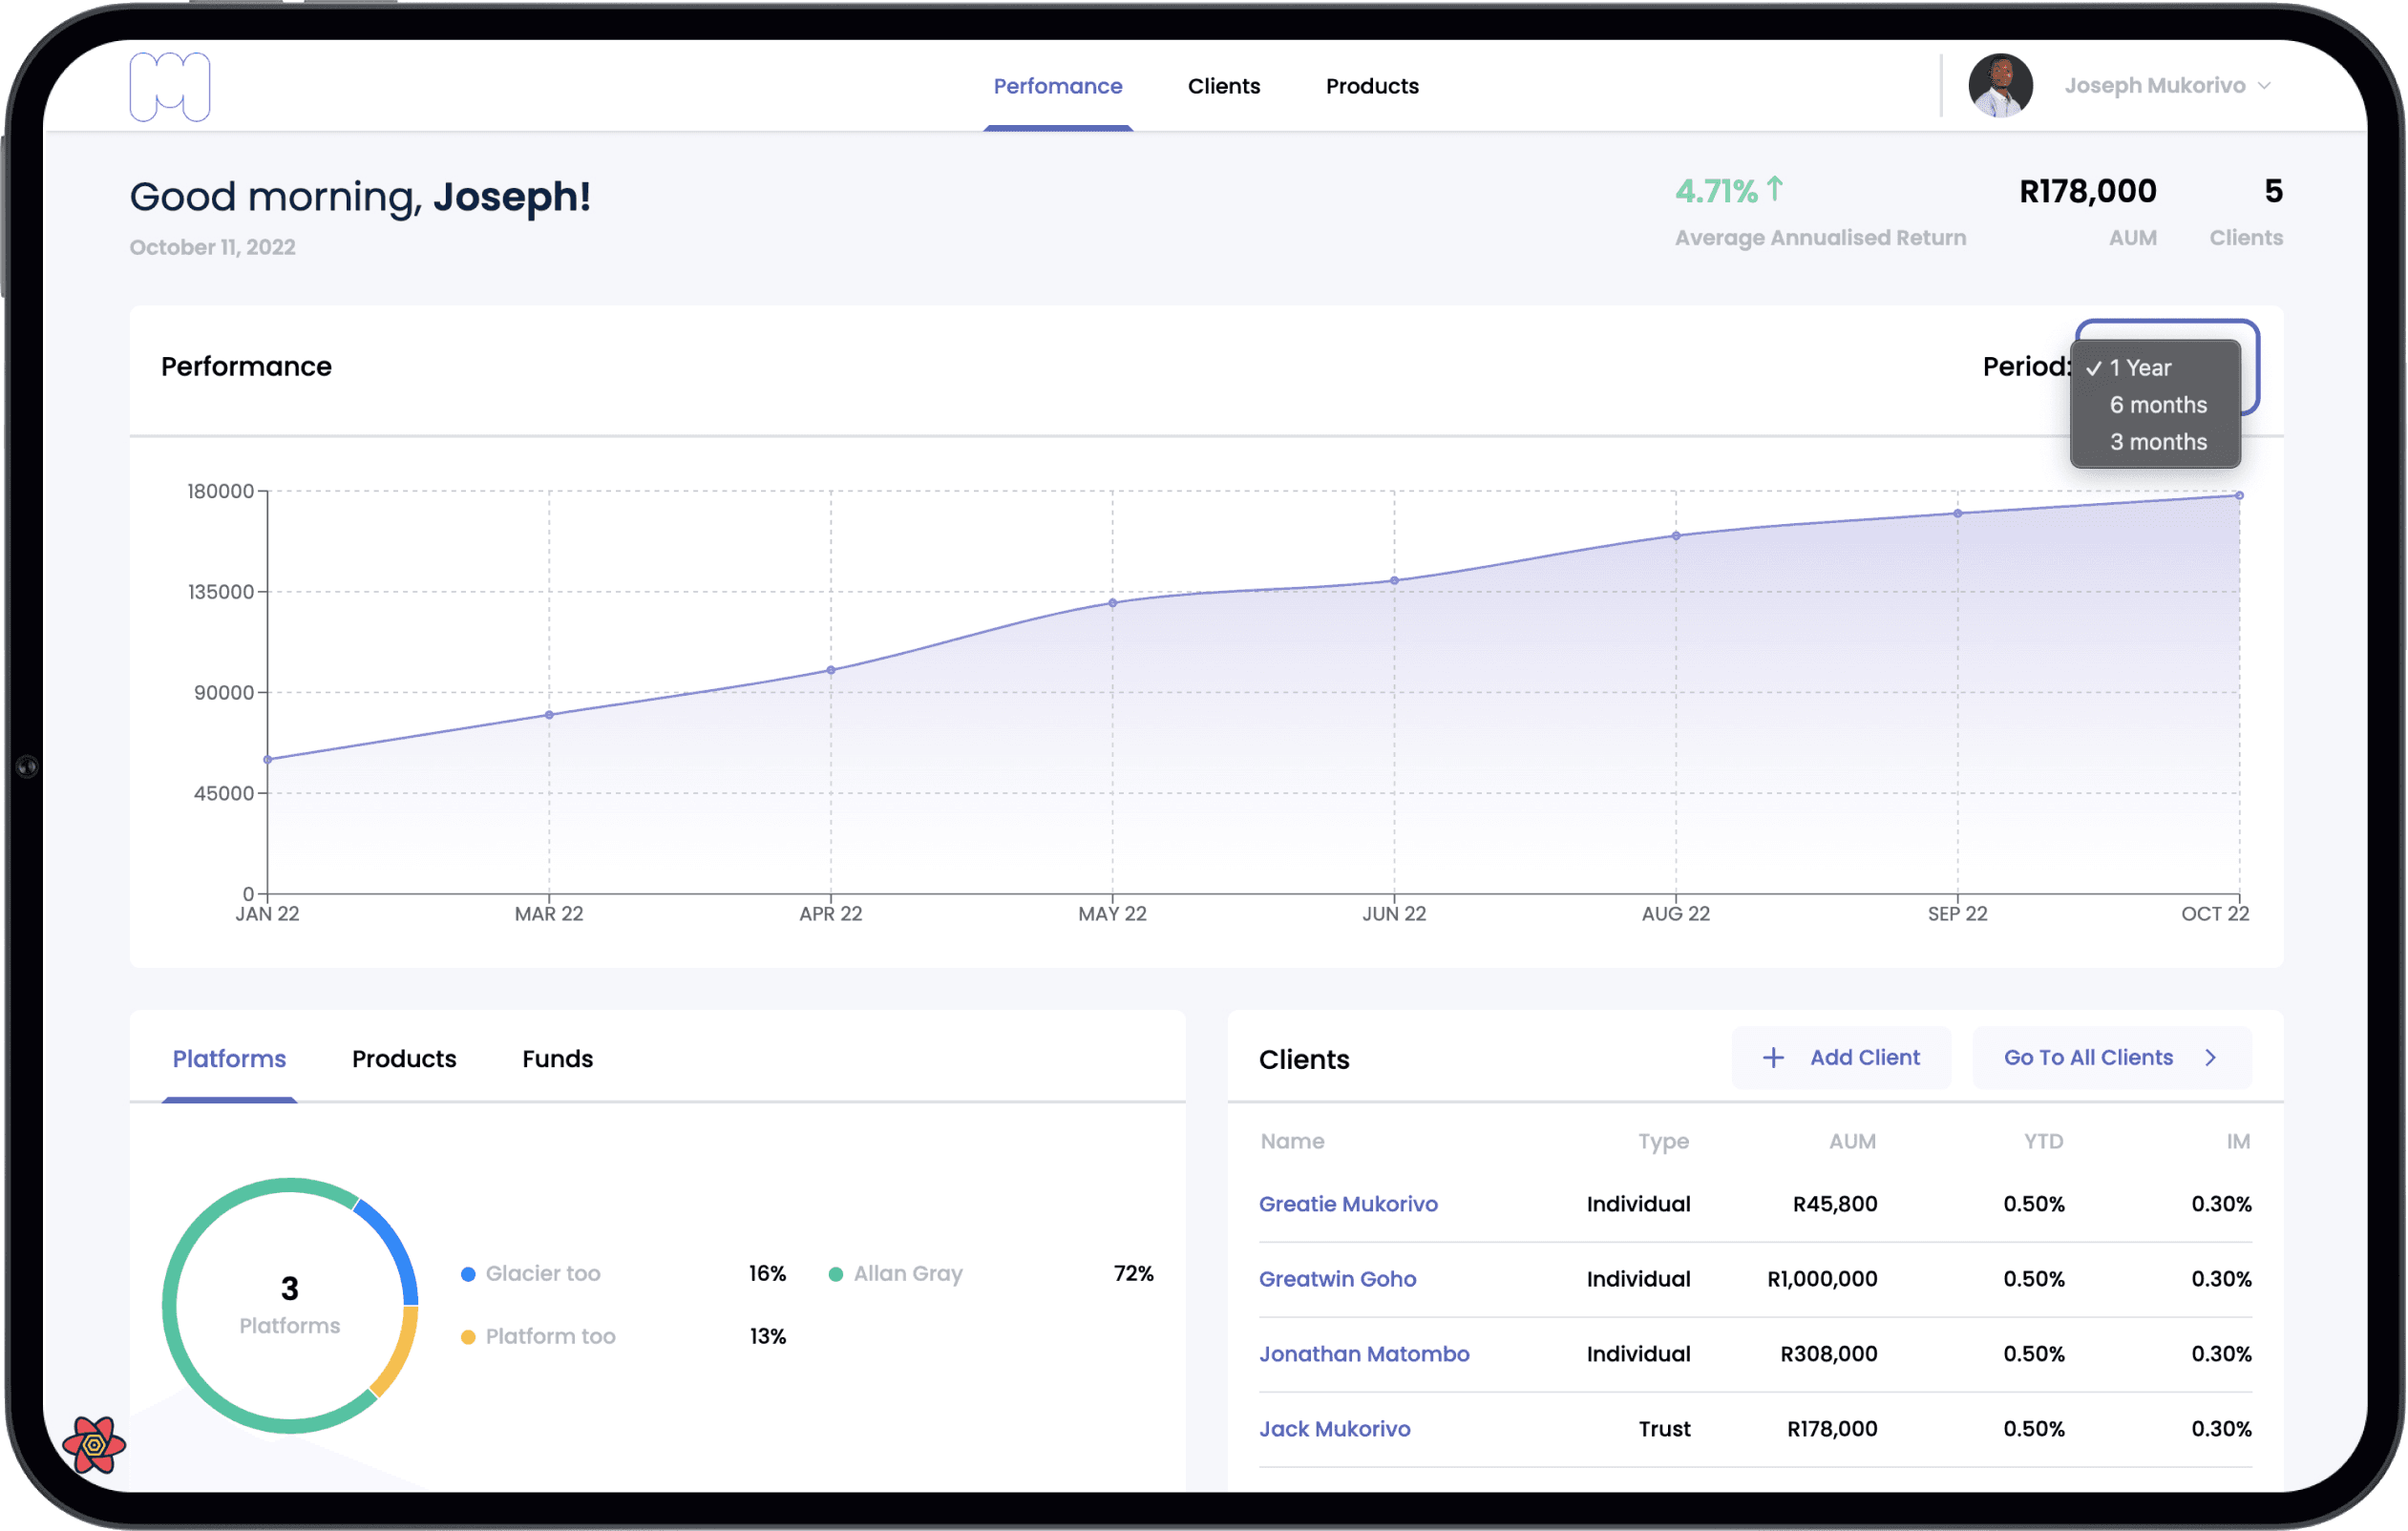Click the 'Name' column header

click(1292, 1141)
